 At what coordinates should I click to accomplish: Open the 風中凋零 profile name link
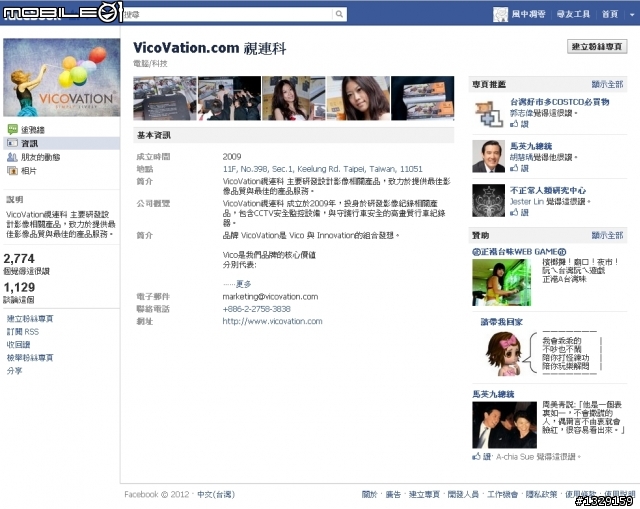(528, 14)
